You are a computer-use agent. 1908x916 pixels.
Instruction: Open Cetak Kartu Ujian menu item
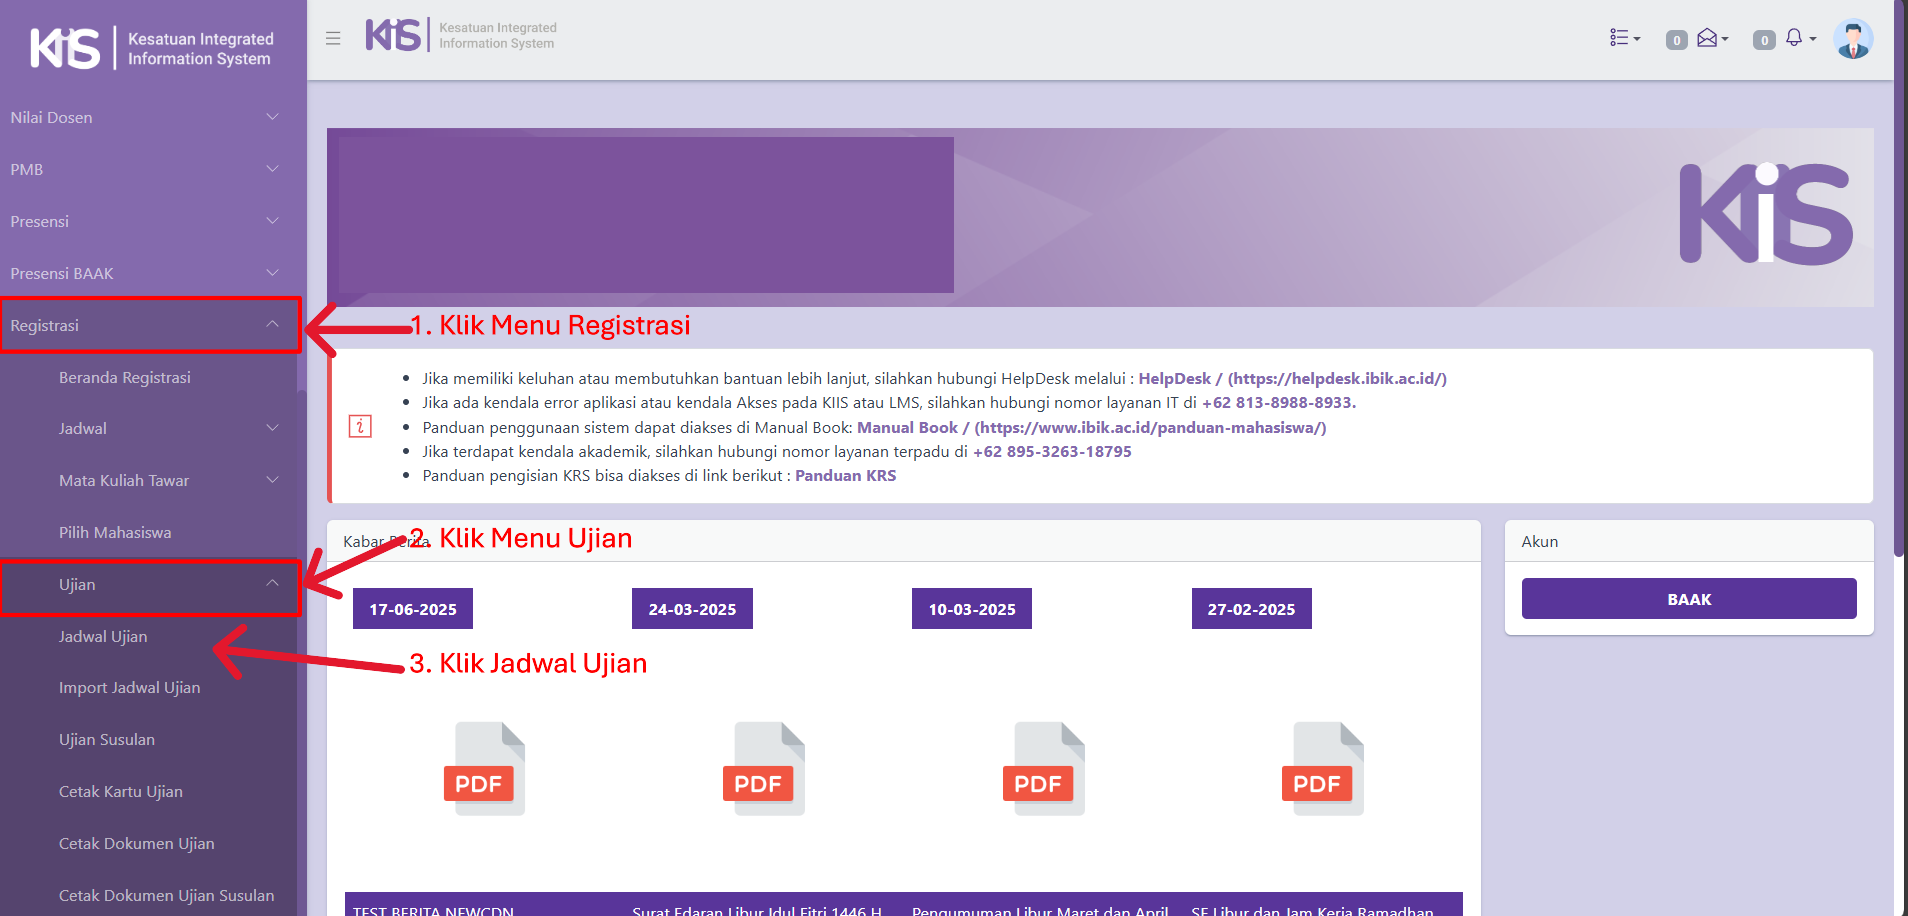(121, 791)
